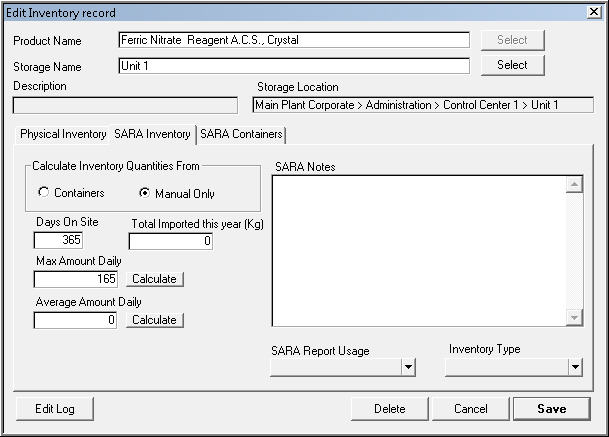The height and width of the screenshot is (437, 609).
Task: Focus the Total Imported this year field
Action: coord(171,241)
